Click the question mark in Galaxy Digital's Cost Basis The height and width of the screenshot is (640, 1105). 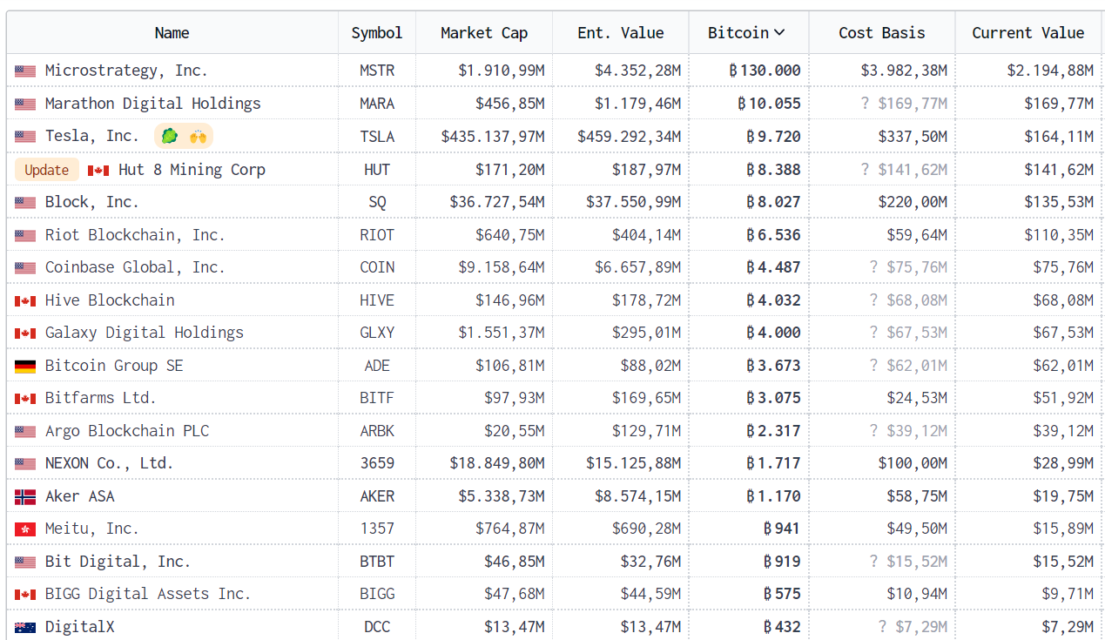873,333
